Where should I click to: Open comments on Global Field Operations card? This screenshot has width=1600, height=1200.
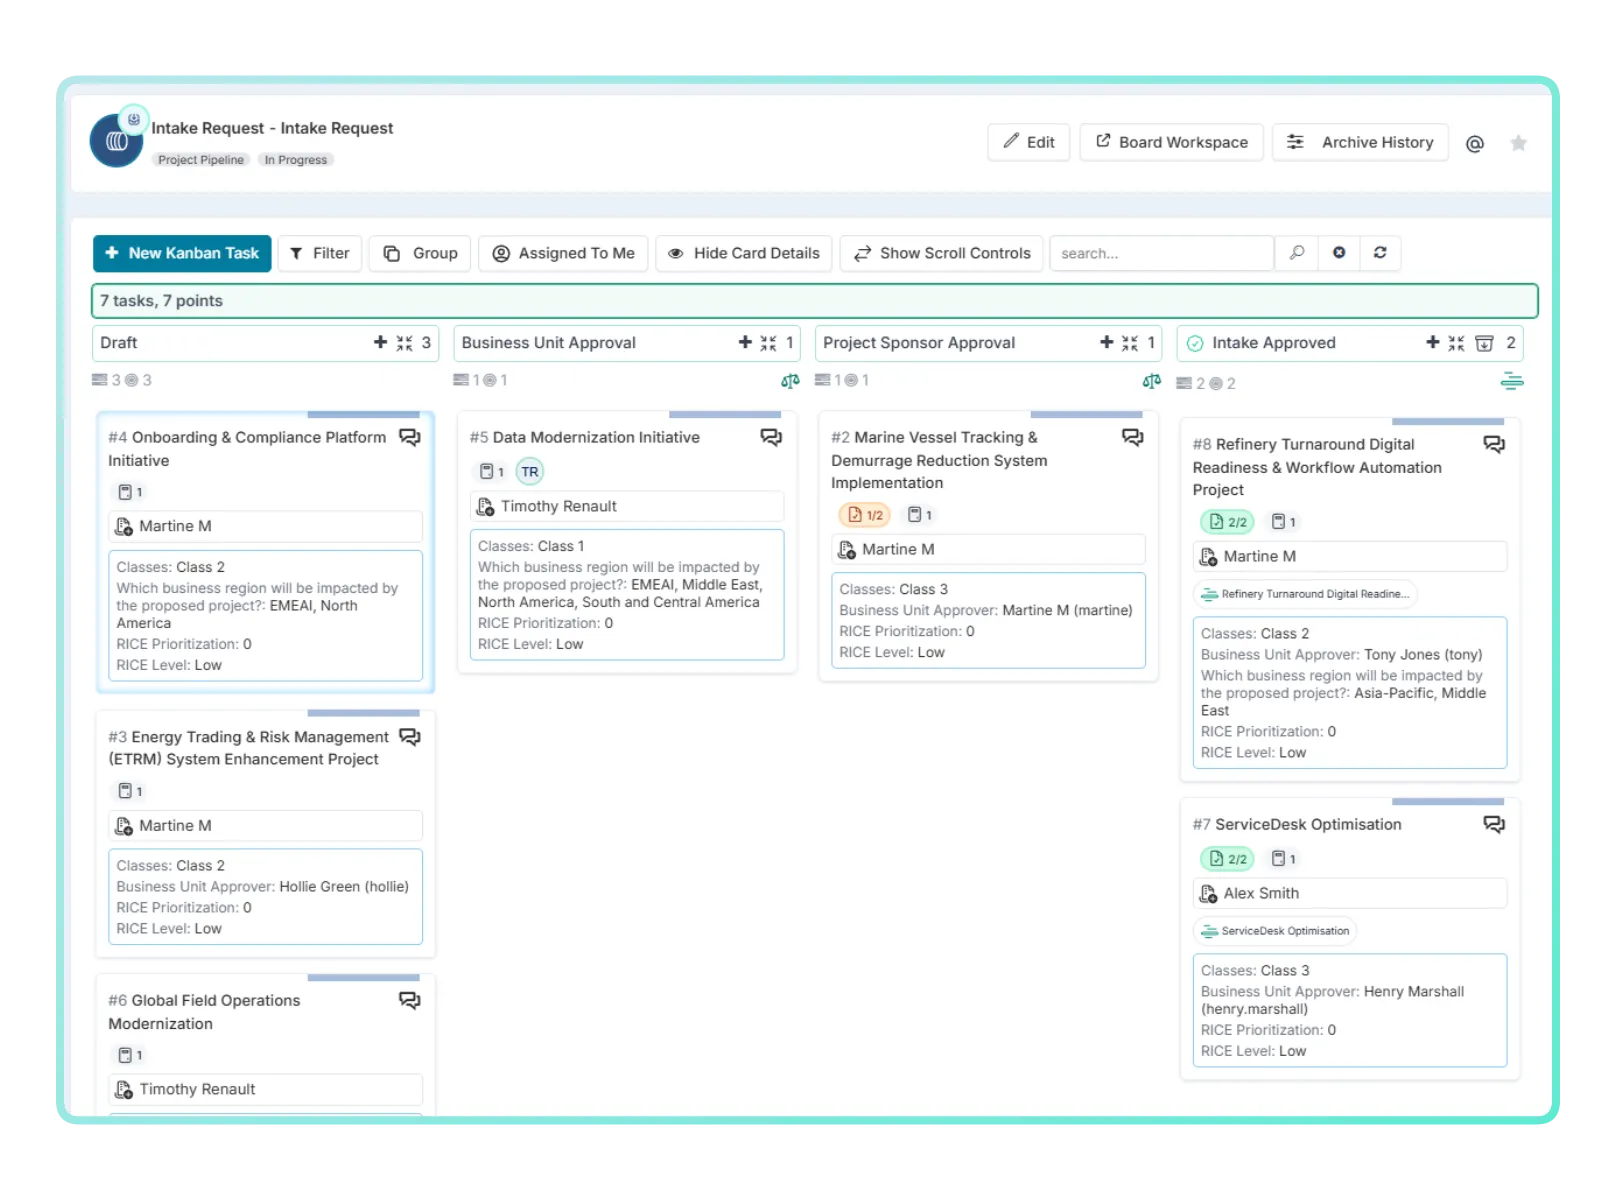click(x=410, y=1001)
